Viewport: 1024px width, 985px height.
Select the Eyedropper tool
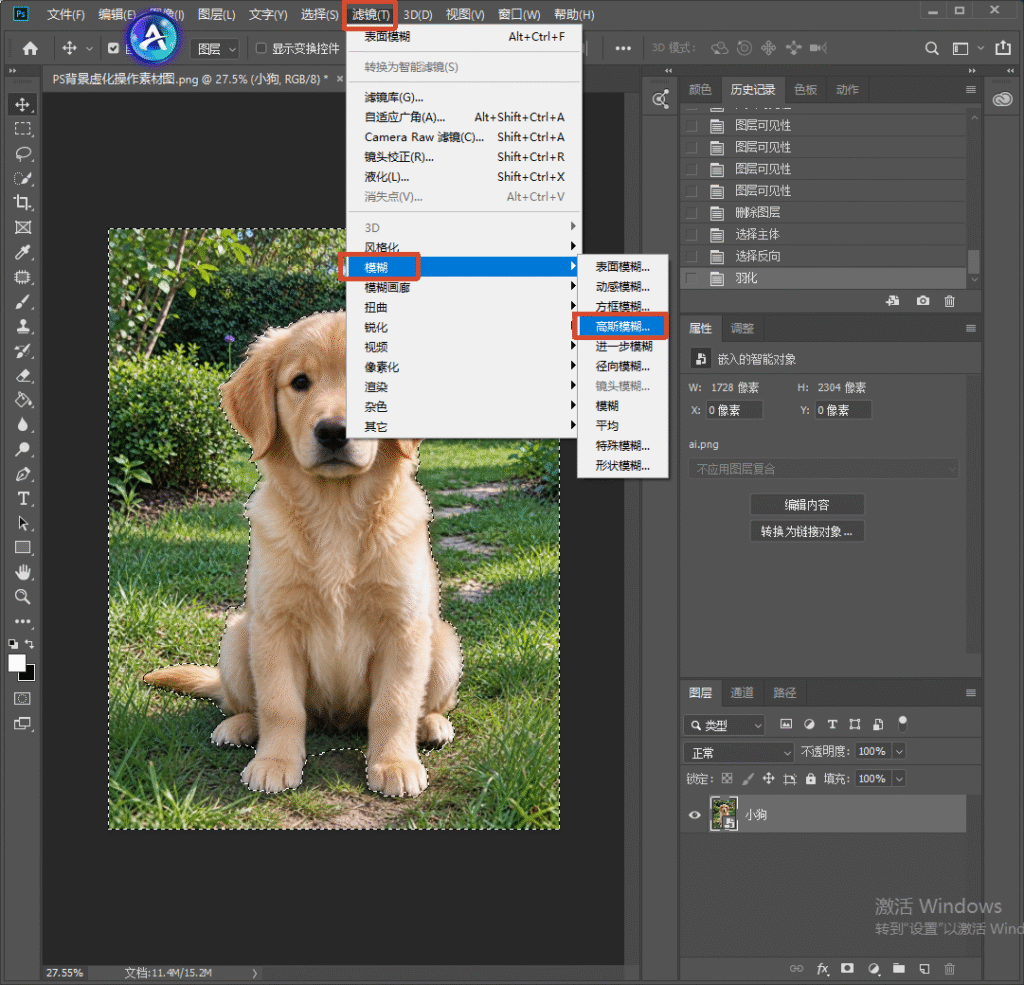coord(23,252)
